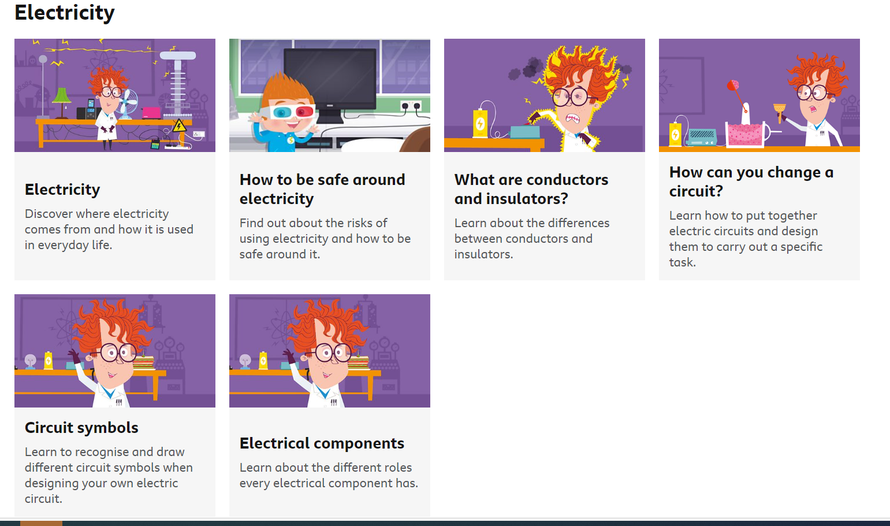890x526 pixels.
Task: Click the orange highlighted taskbar item
Action: (41, 522)
